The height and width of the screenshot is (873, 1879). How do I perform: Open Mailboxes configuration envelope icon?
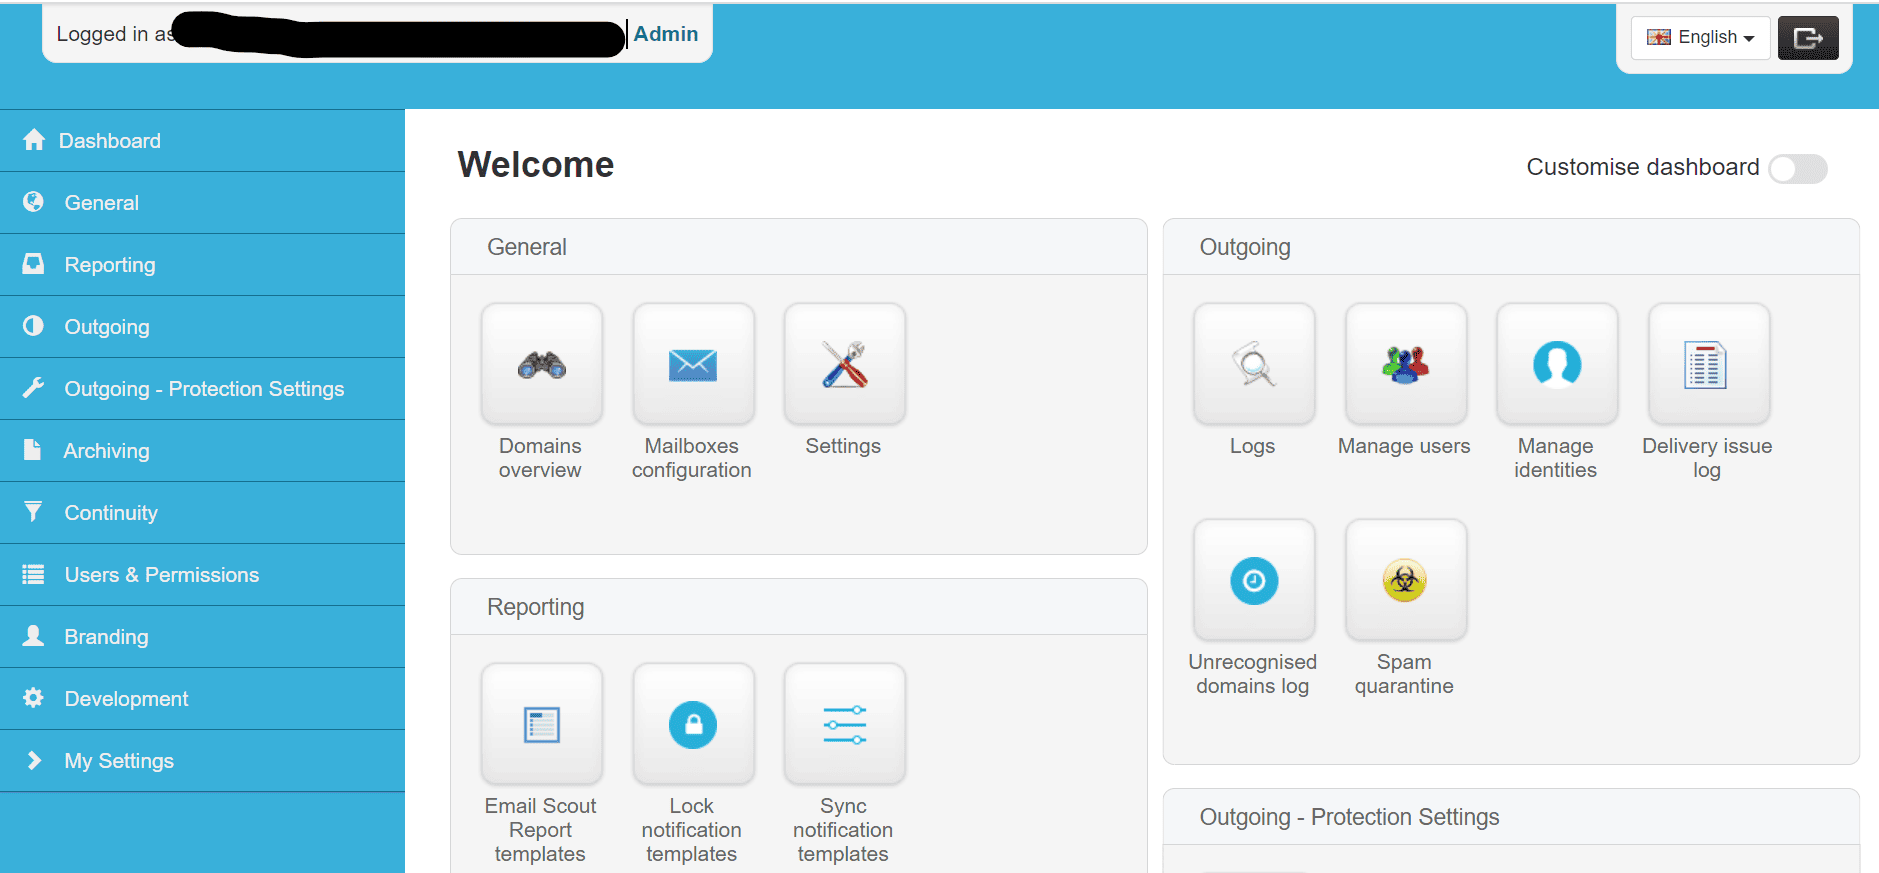[x=693, y=365]
